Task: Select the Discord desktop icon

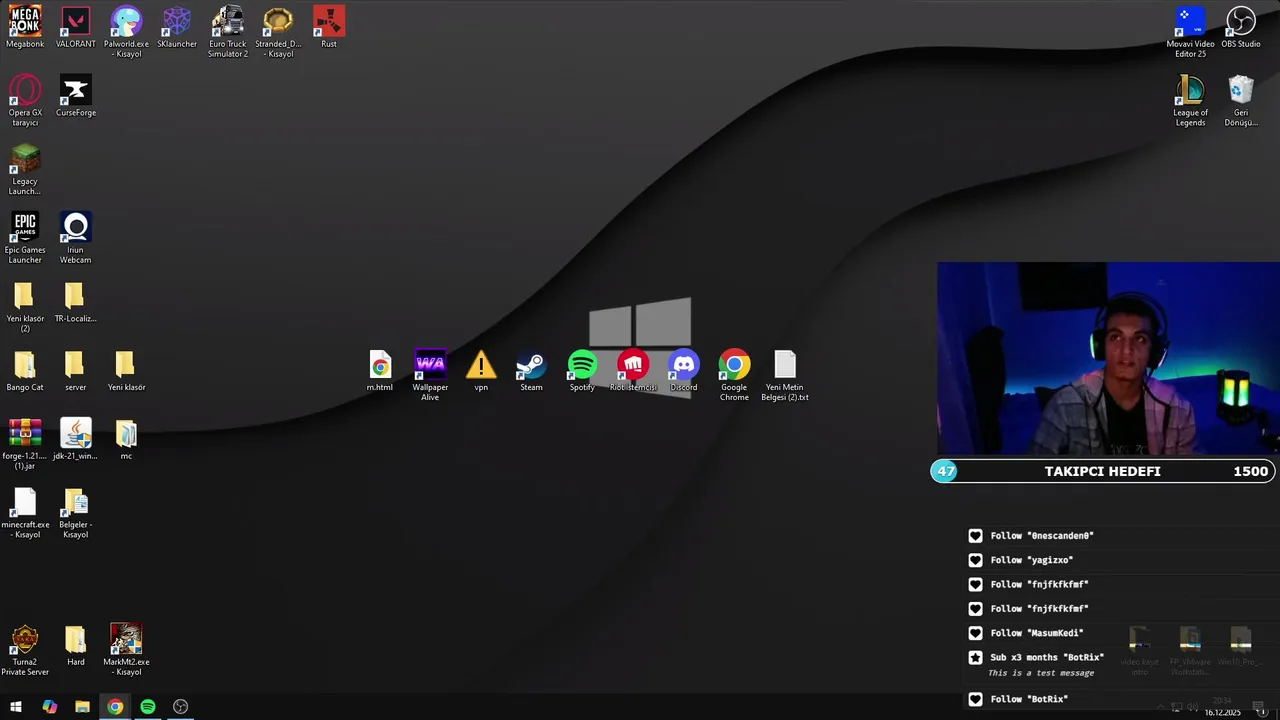Action: 684,371
